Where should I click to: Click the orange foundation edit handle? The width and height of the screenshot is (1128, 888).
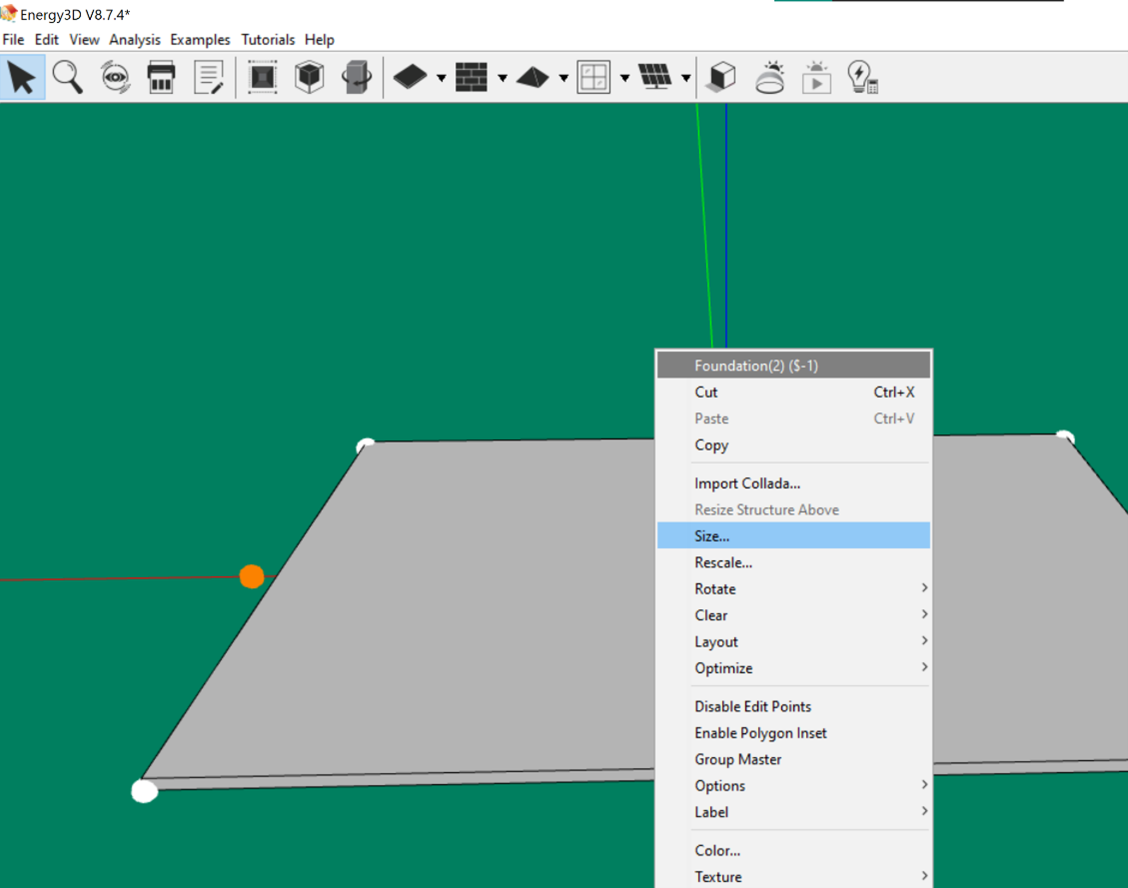(252, 576)
